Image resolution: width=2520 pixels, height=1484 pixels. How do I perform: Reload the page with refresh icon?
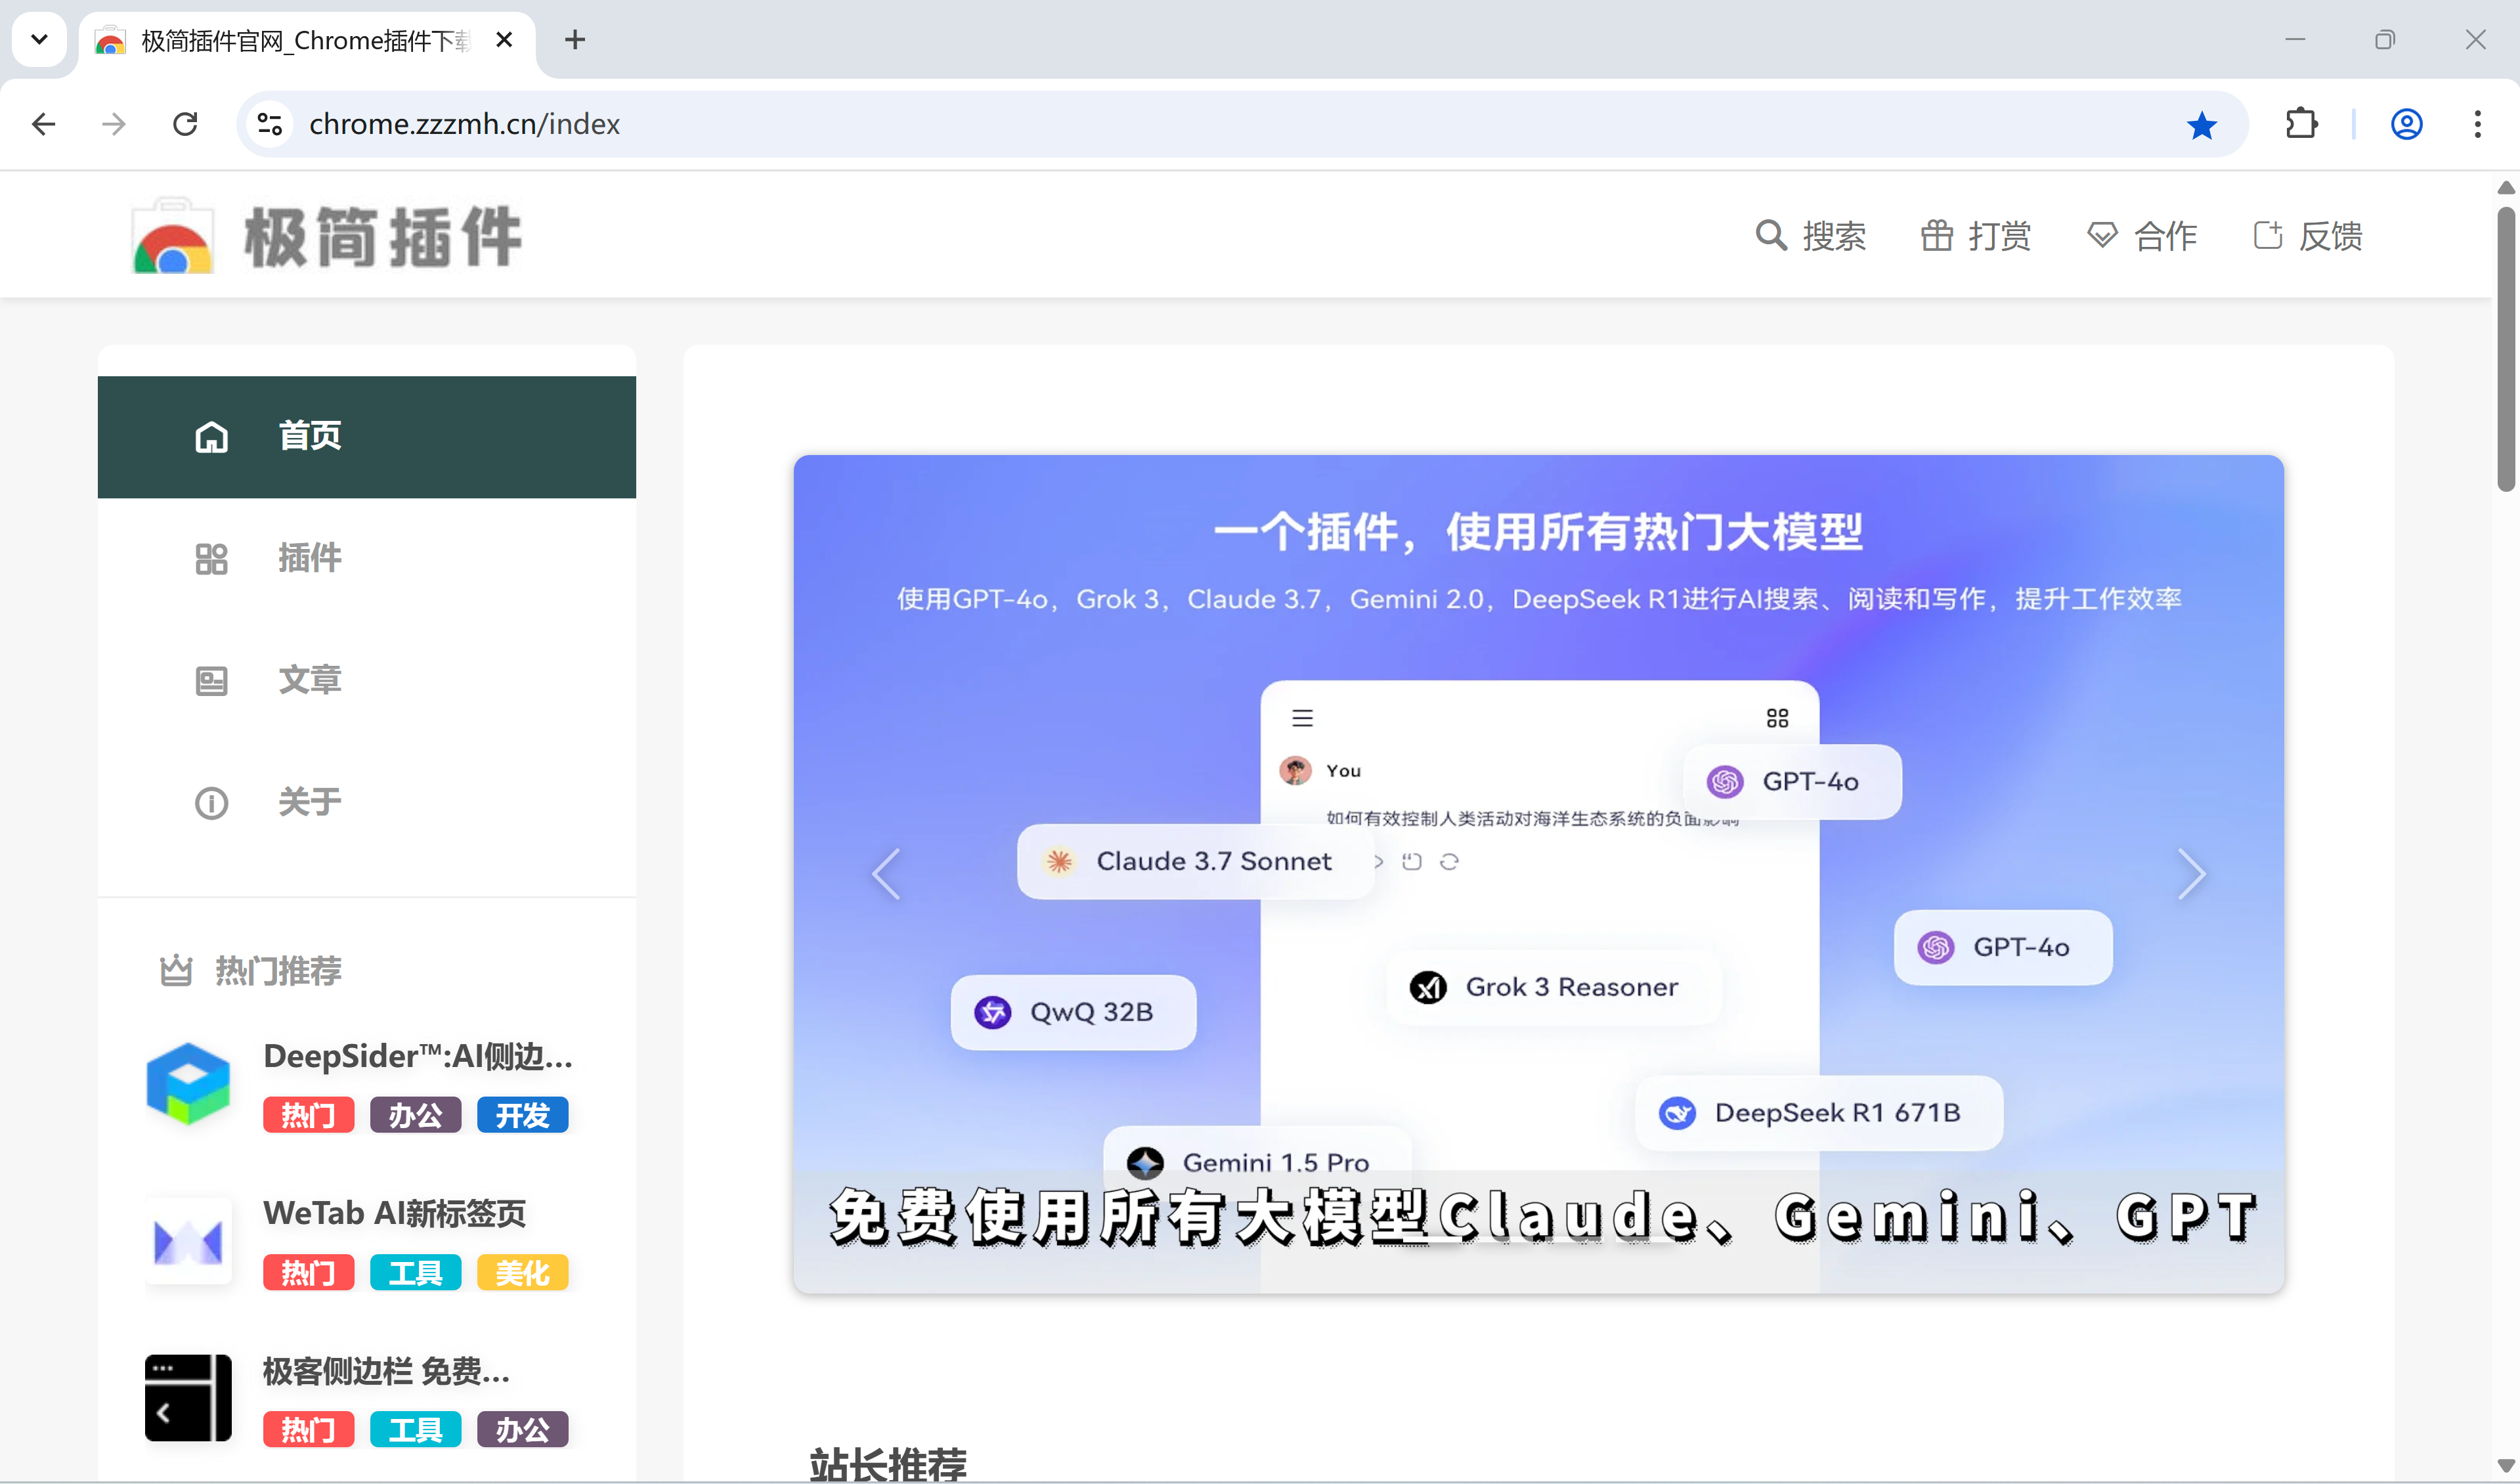pos(185,124)
